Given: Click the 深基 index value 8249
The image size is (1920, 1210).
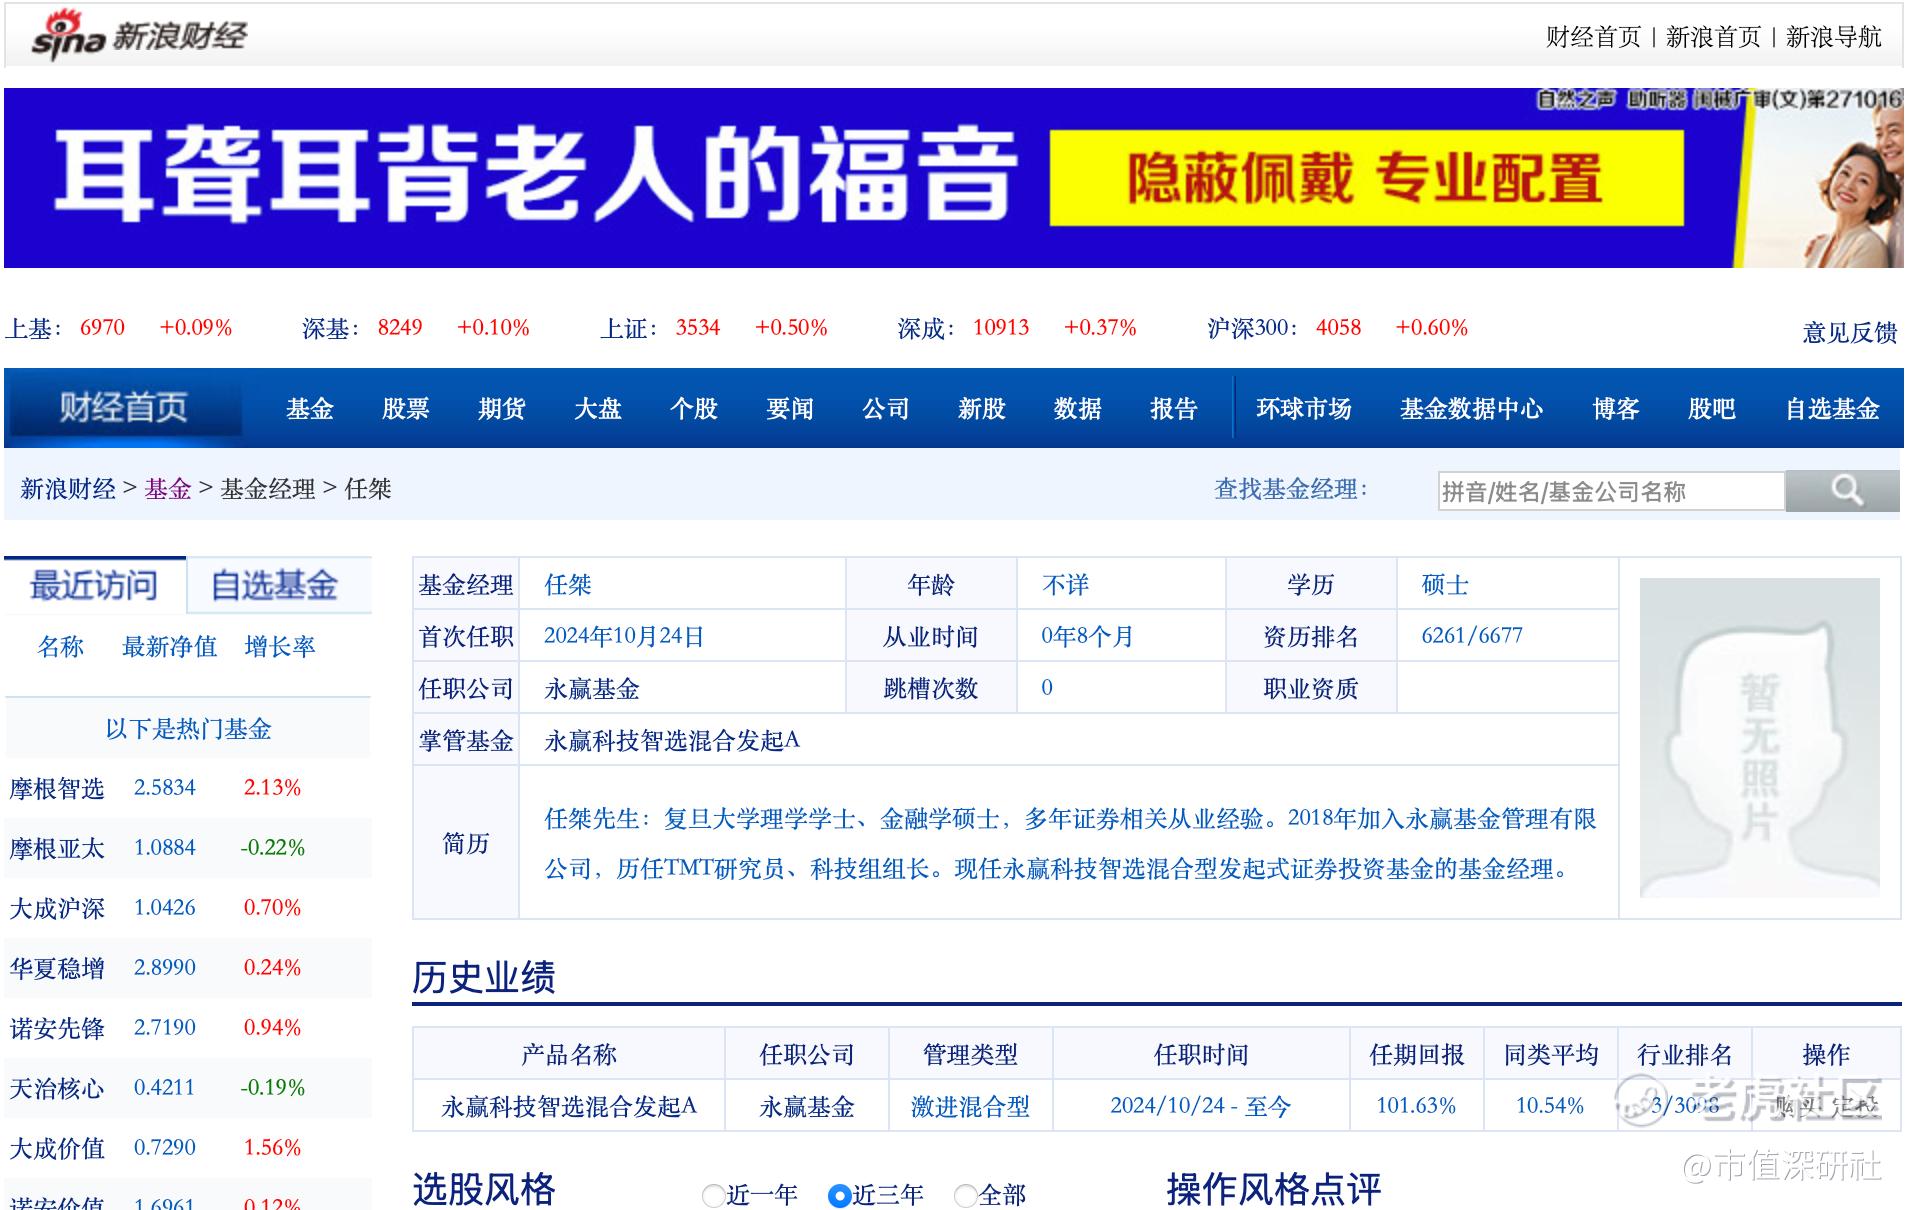Looking at the screenshot, I should pos(400,328).
